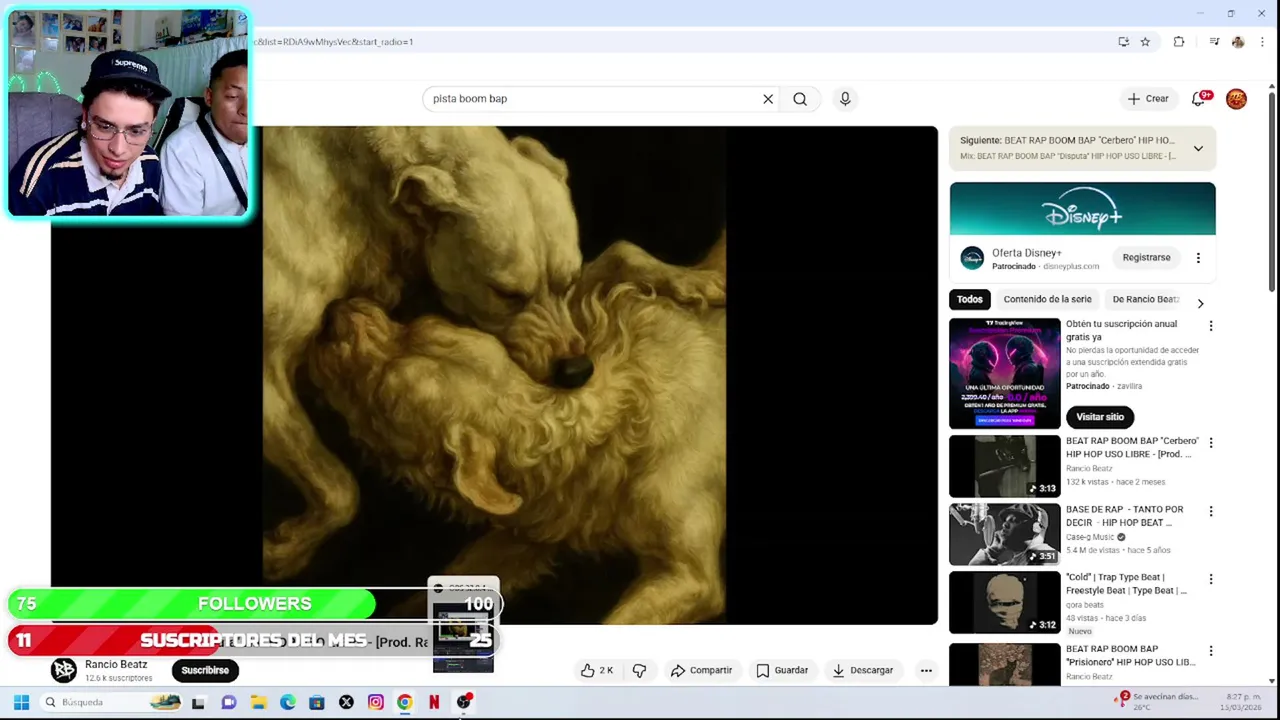Open options for the Cerbero beat video
The width and height of the screenshot is (1280, 720).
[1211, 443]
